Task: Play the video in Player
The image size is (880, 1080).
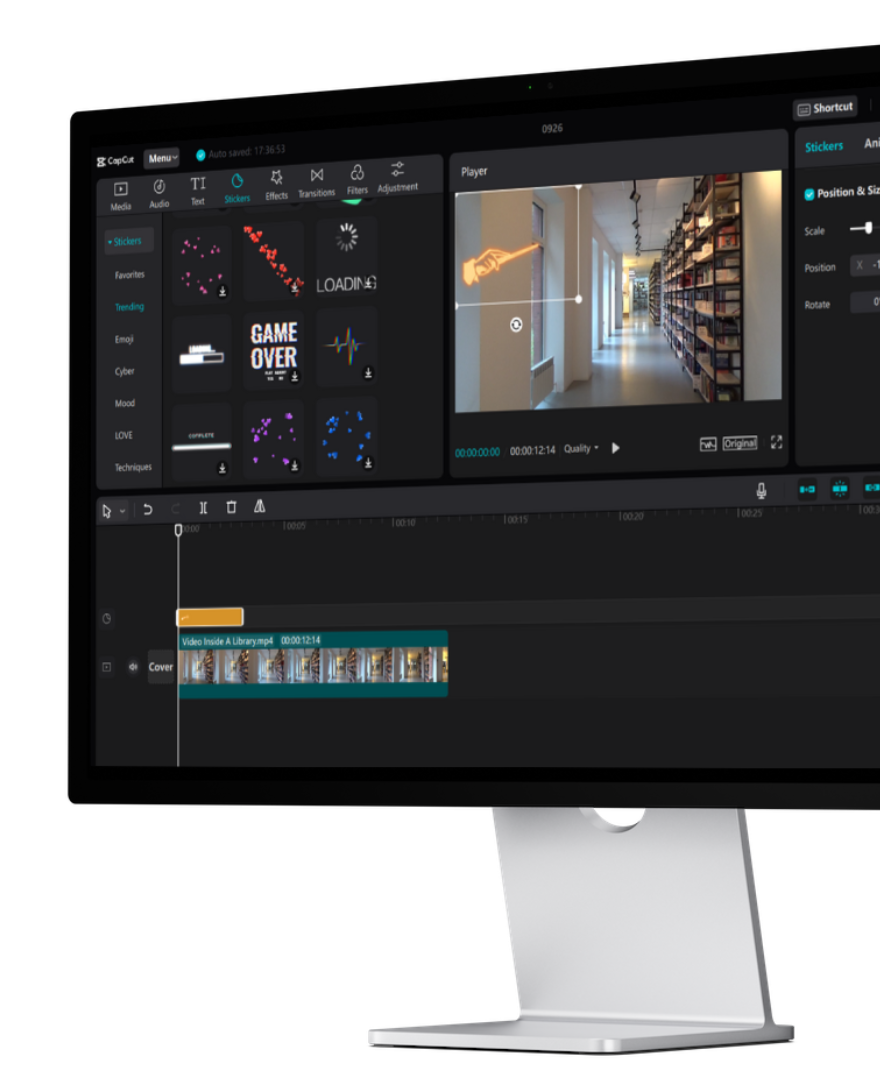Action: click(x=616, y=448)
